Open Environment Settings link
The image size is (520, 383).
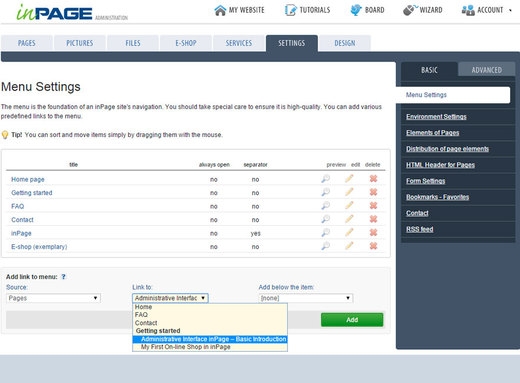(436, 117)
